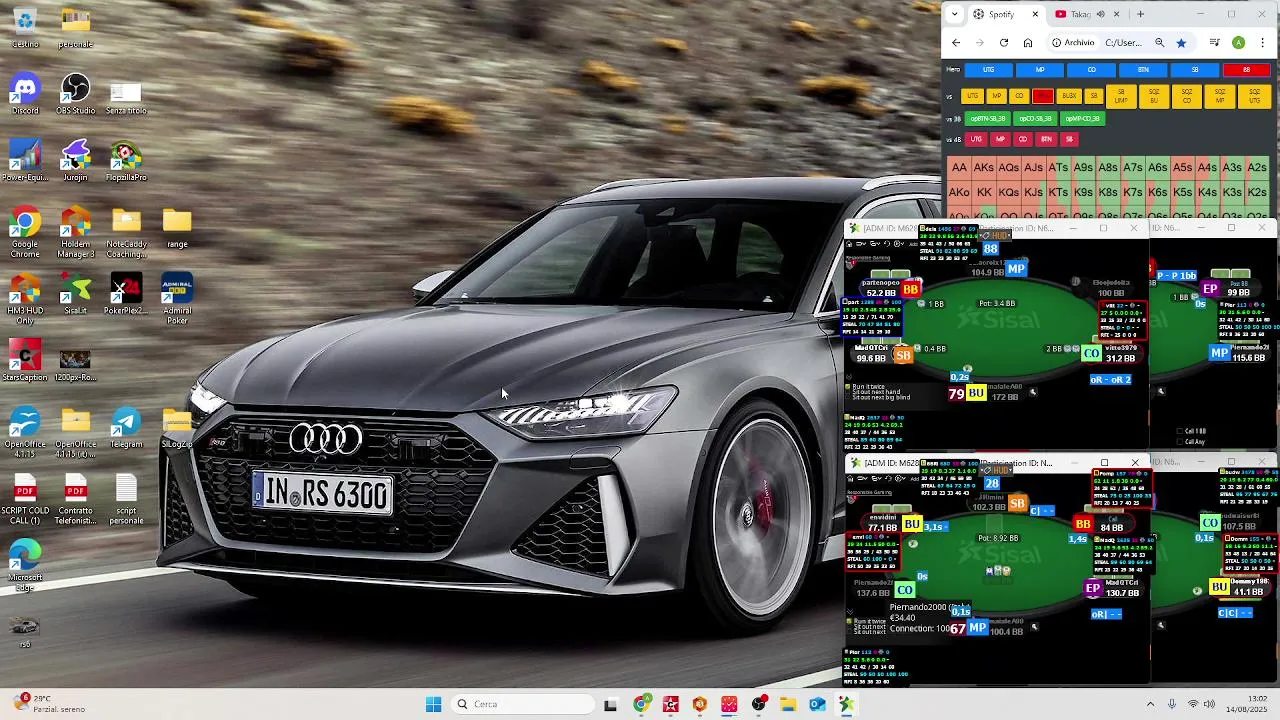
Task: Select the Cestino recycle bin icon
Action: tap(25, 28)
